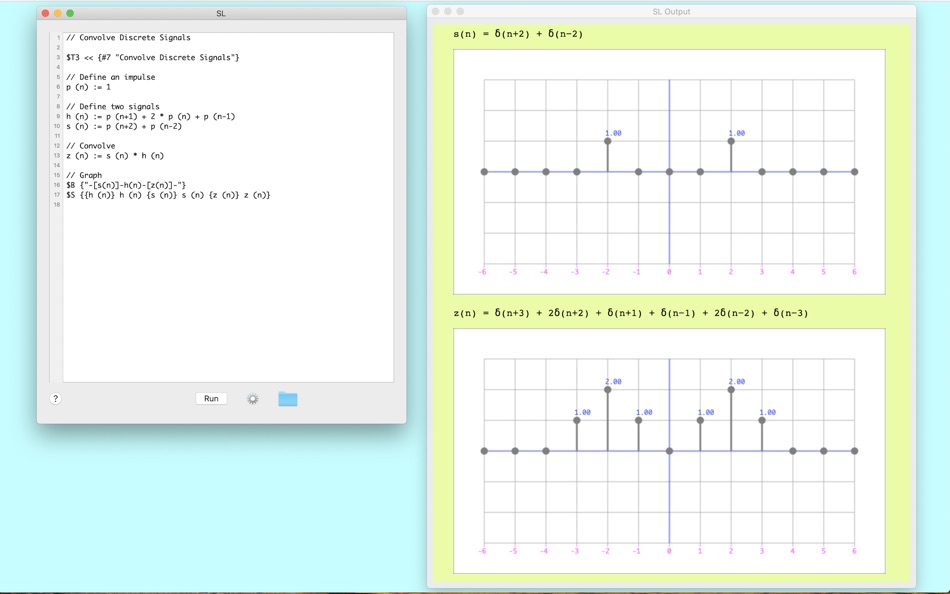The width and height of the screenshot is (950, 594).
Task: Click the 2.00 label at n=-2 in z(n) plot
Action: [x=613, y=381]
